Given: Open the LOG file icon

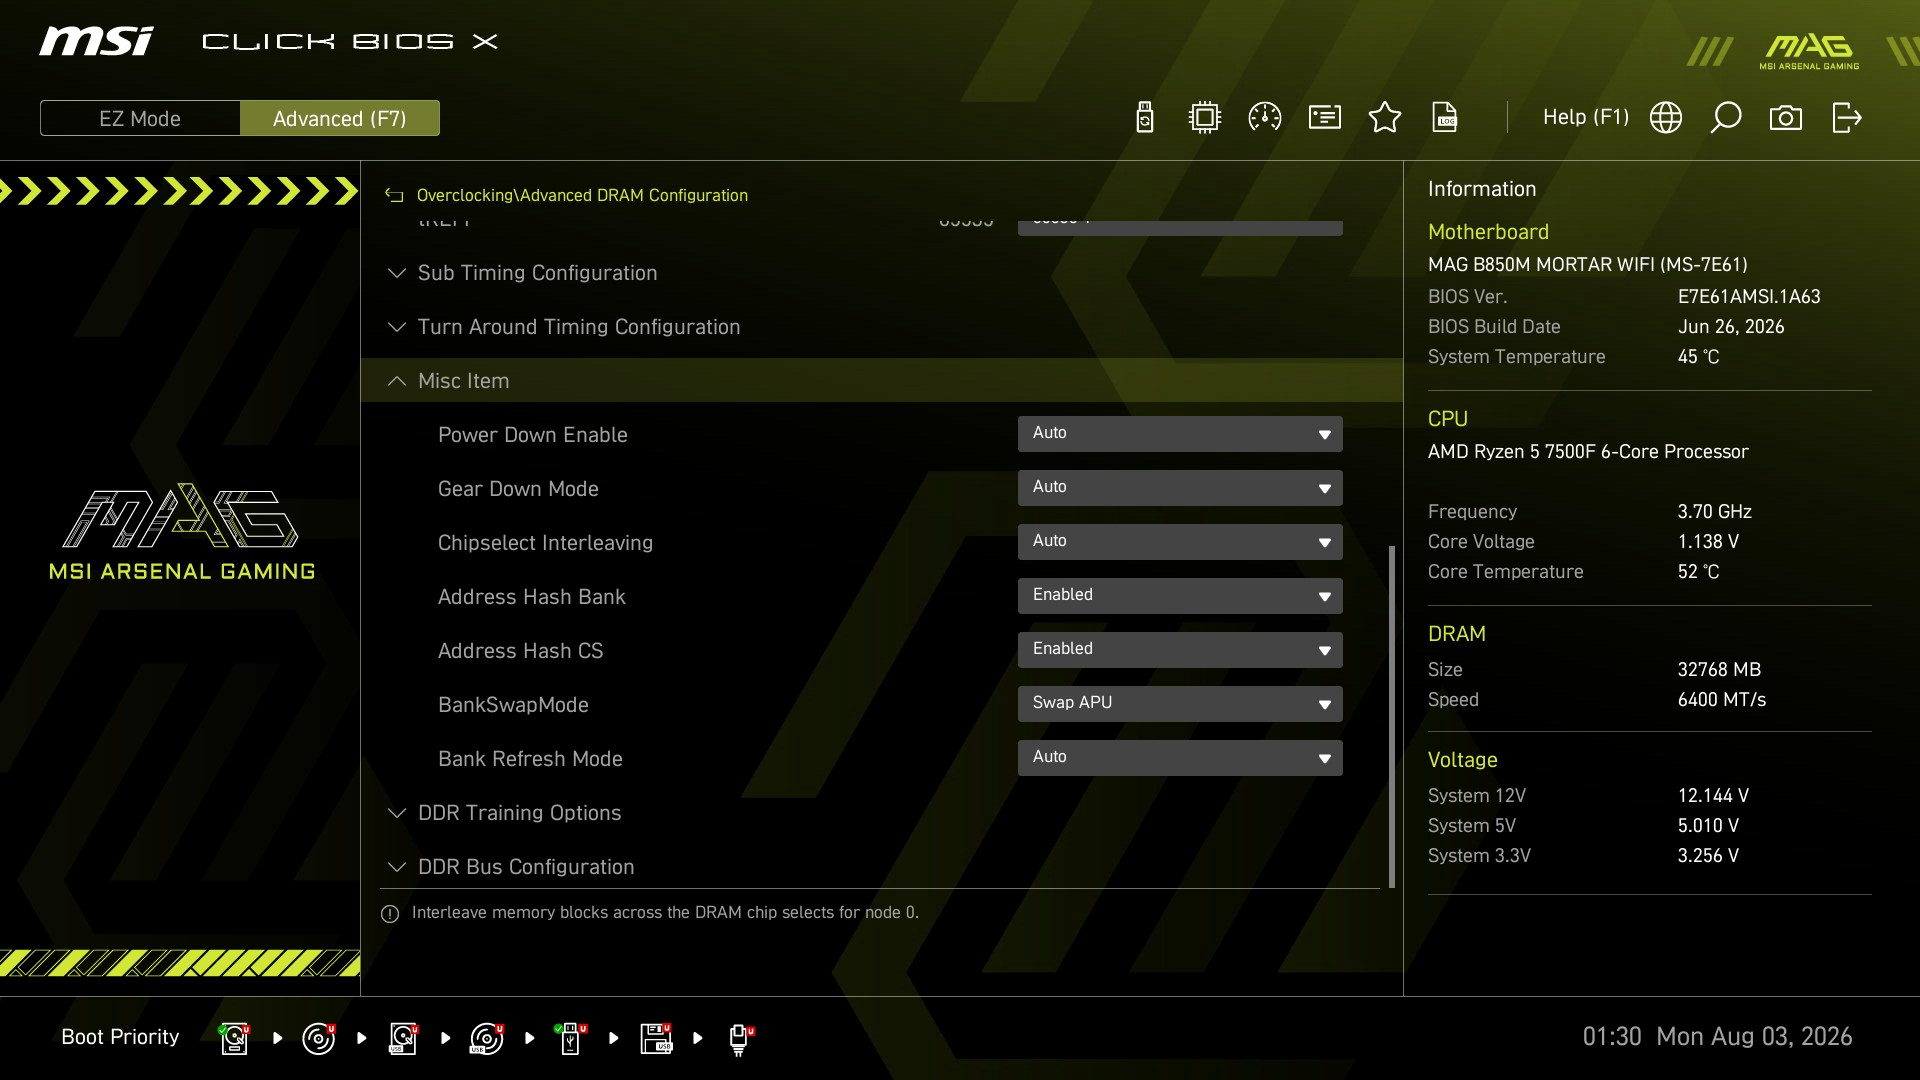Looking at the screenshot, I should point(1445,118).
